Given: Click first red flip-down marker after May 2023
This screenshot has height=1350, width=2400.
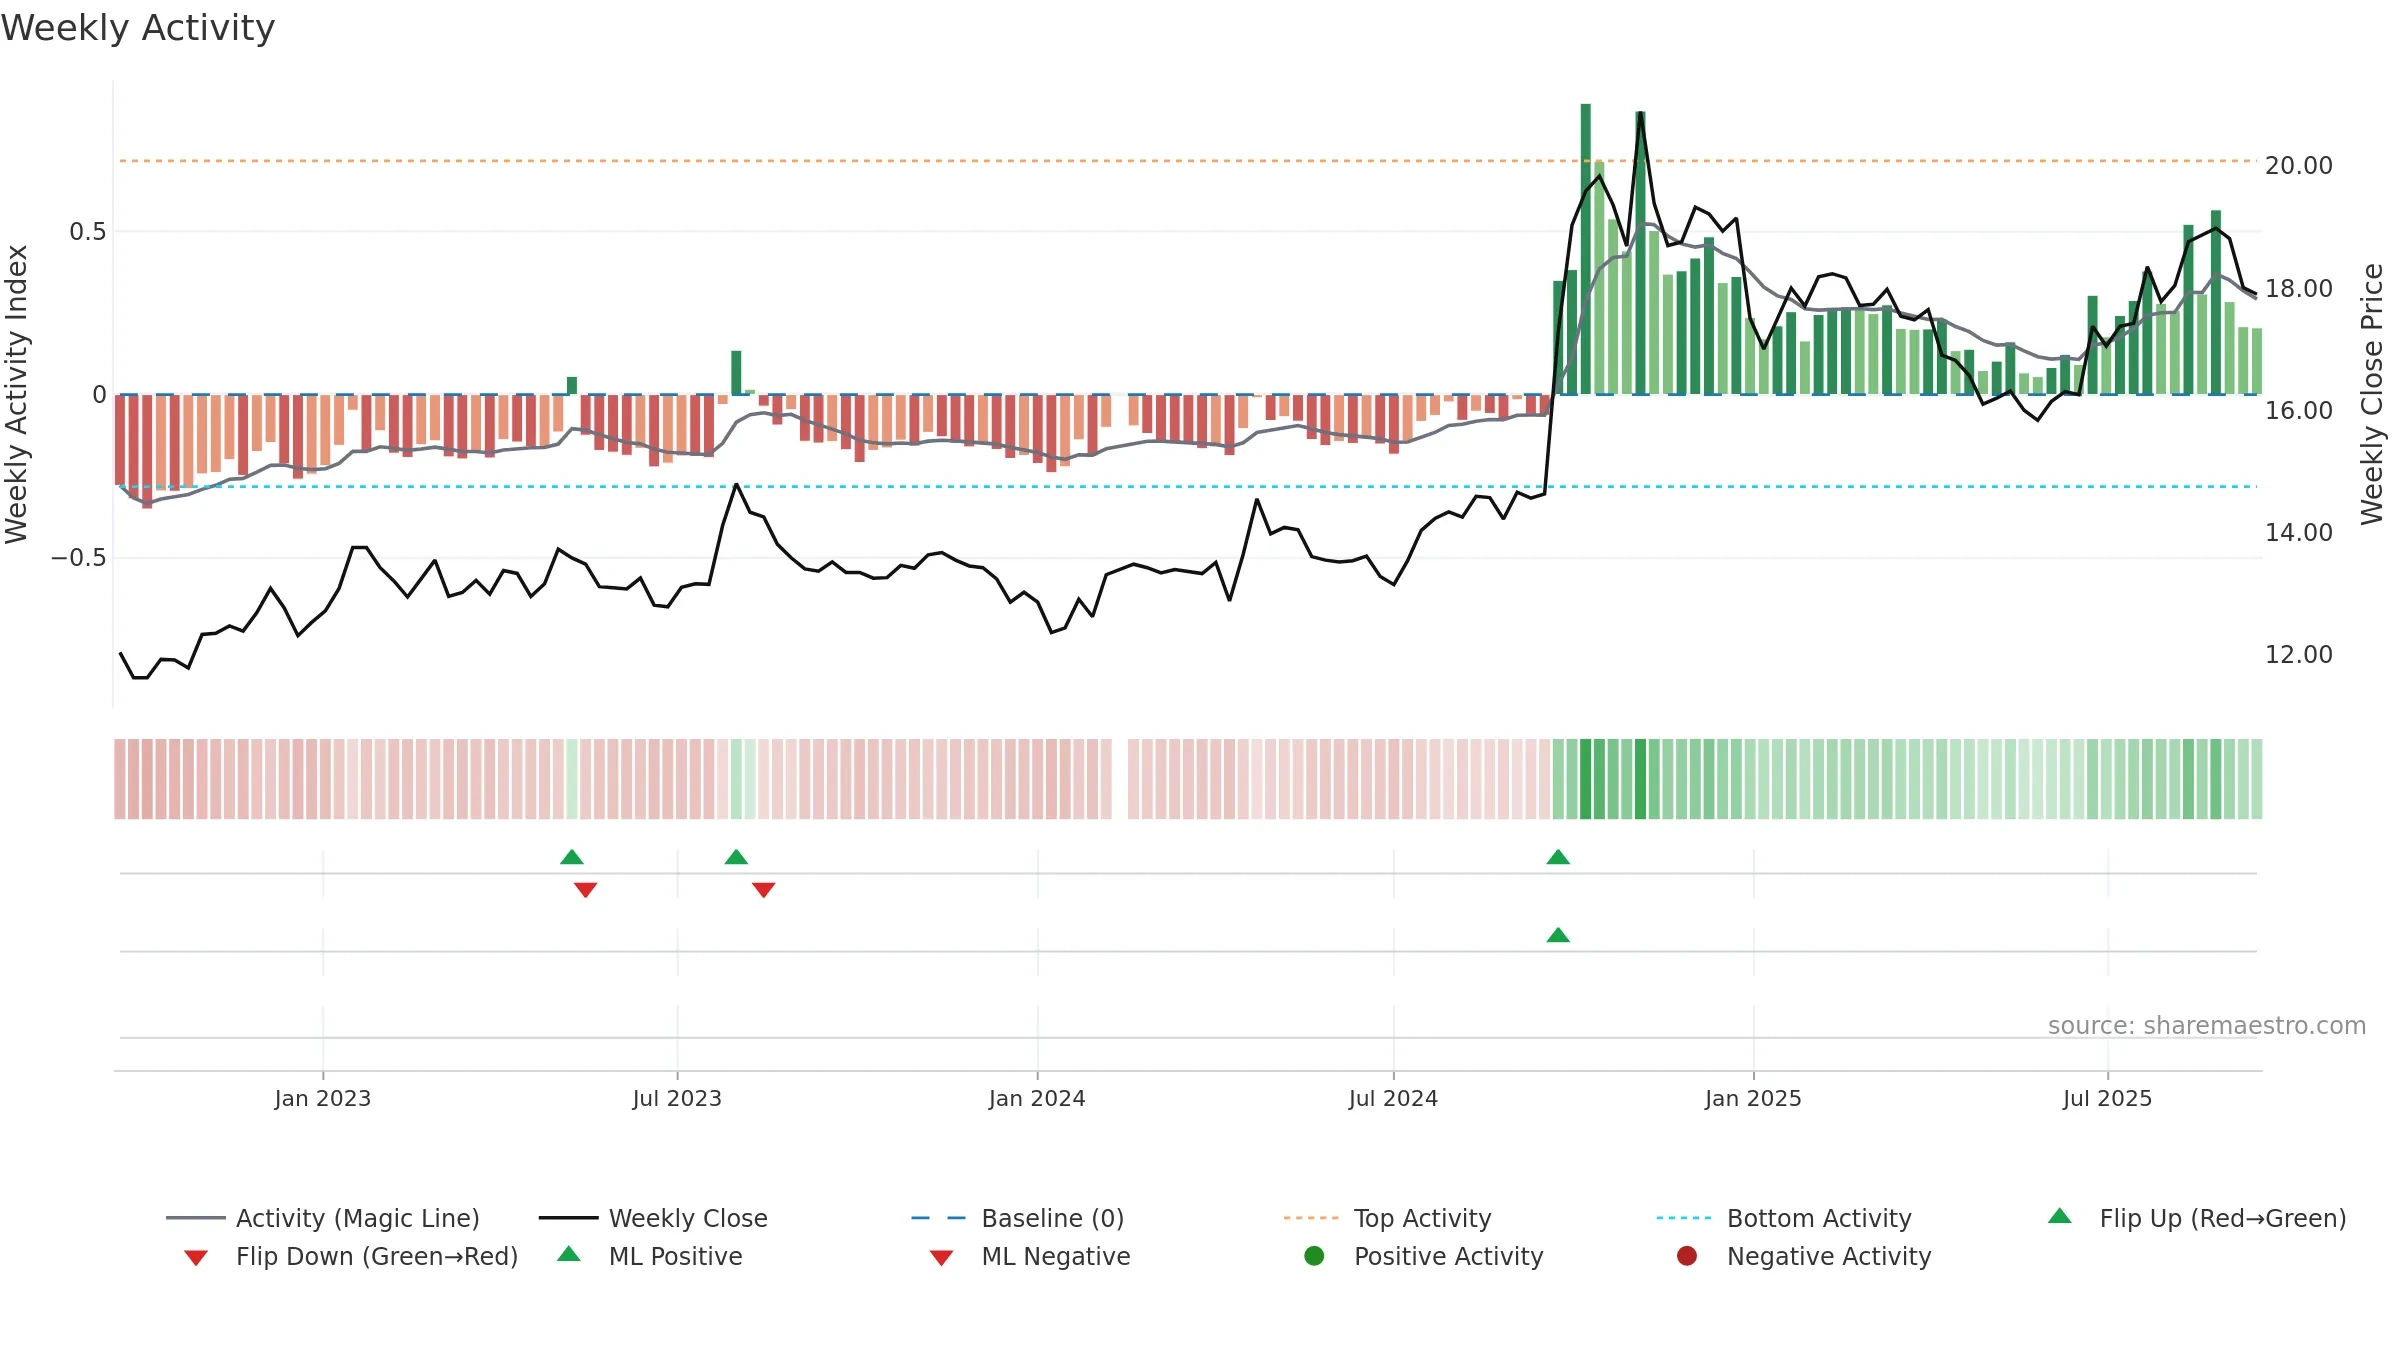Looking at the screenshot, I should 586,890.
